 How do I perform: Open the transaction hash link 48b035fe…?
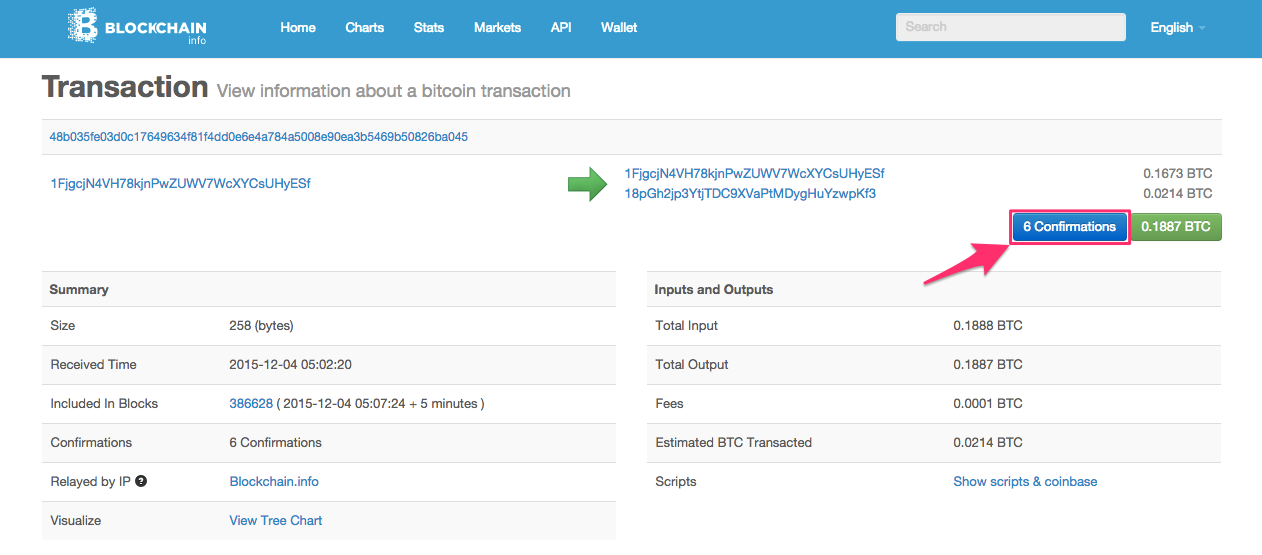click(x=259, y=136)
